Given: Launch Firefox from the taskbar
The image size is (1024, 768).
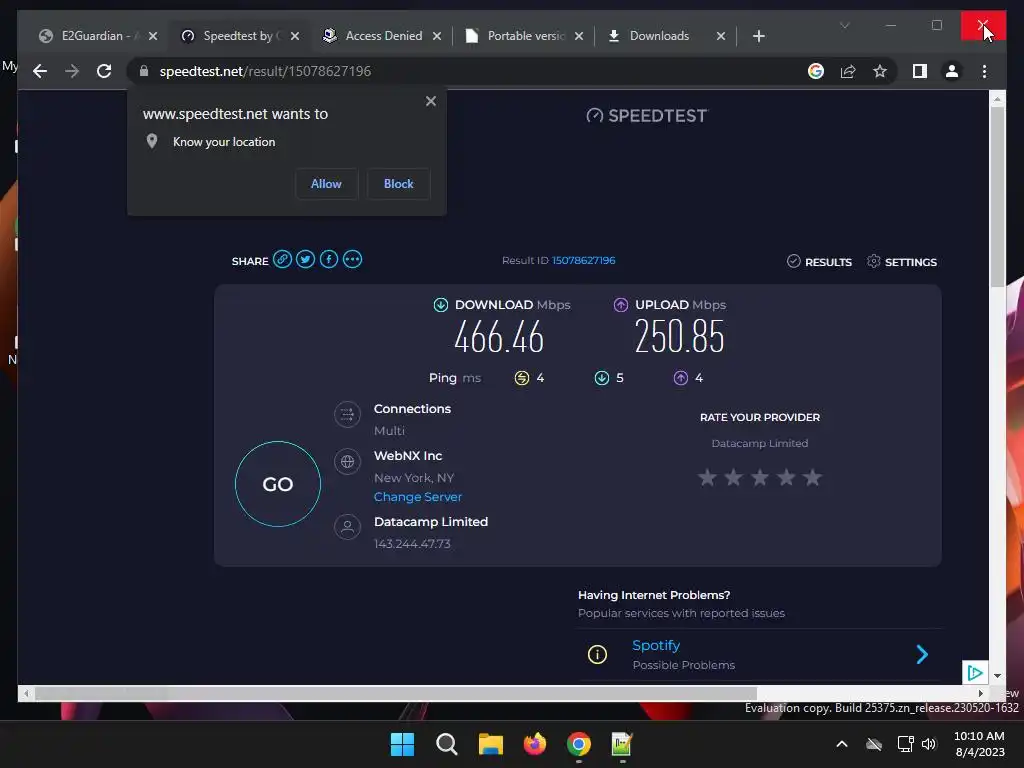Looking at the screenshot, I should 535,744.
